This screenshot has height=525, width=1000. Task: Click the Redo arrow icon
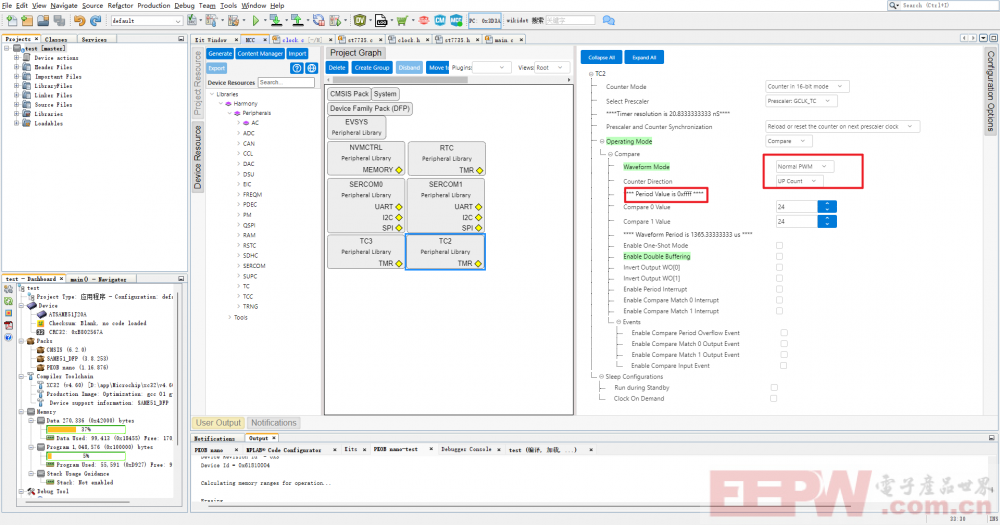95,20
